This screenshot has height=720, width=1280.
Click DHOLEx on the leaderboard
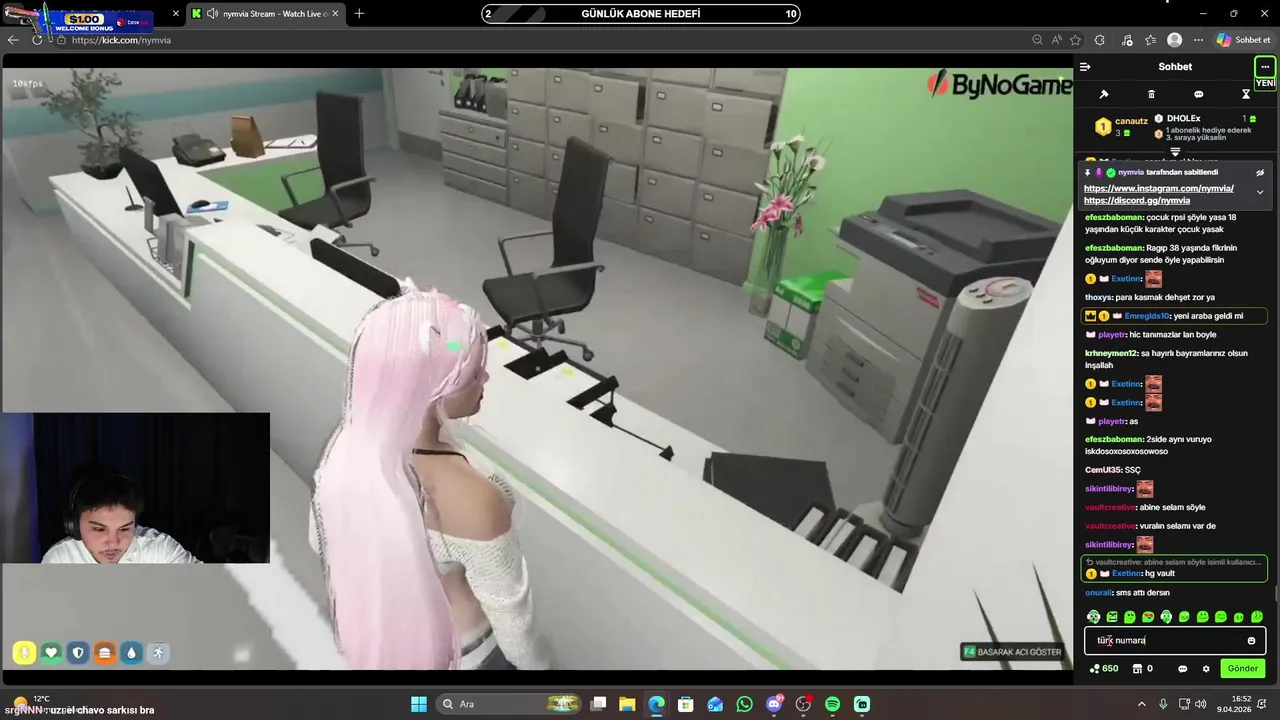pyautogui.click(x=1183, y=118)
